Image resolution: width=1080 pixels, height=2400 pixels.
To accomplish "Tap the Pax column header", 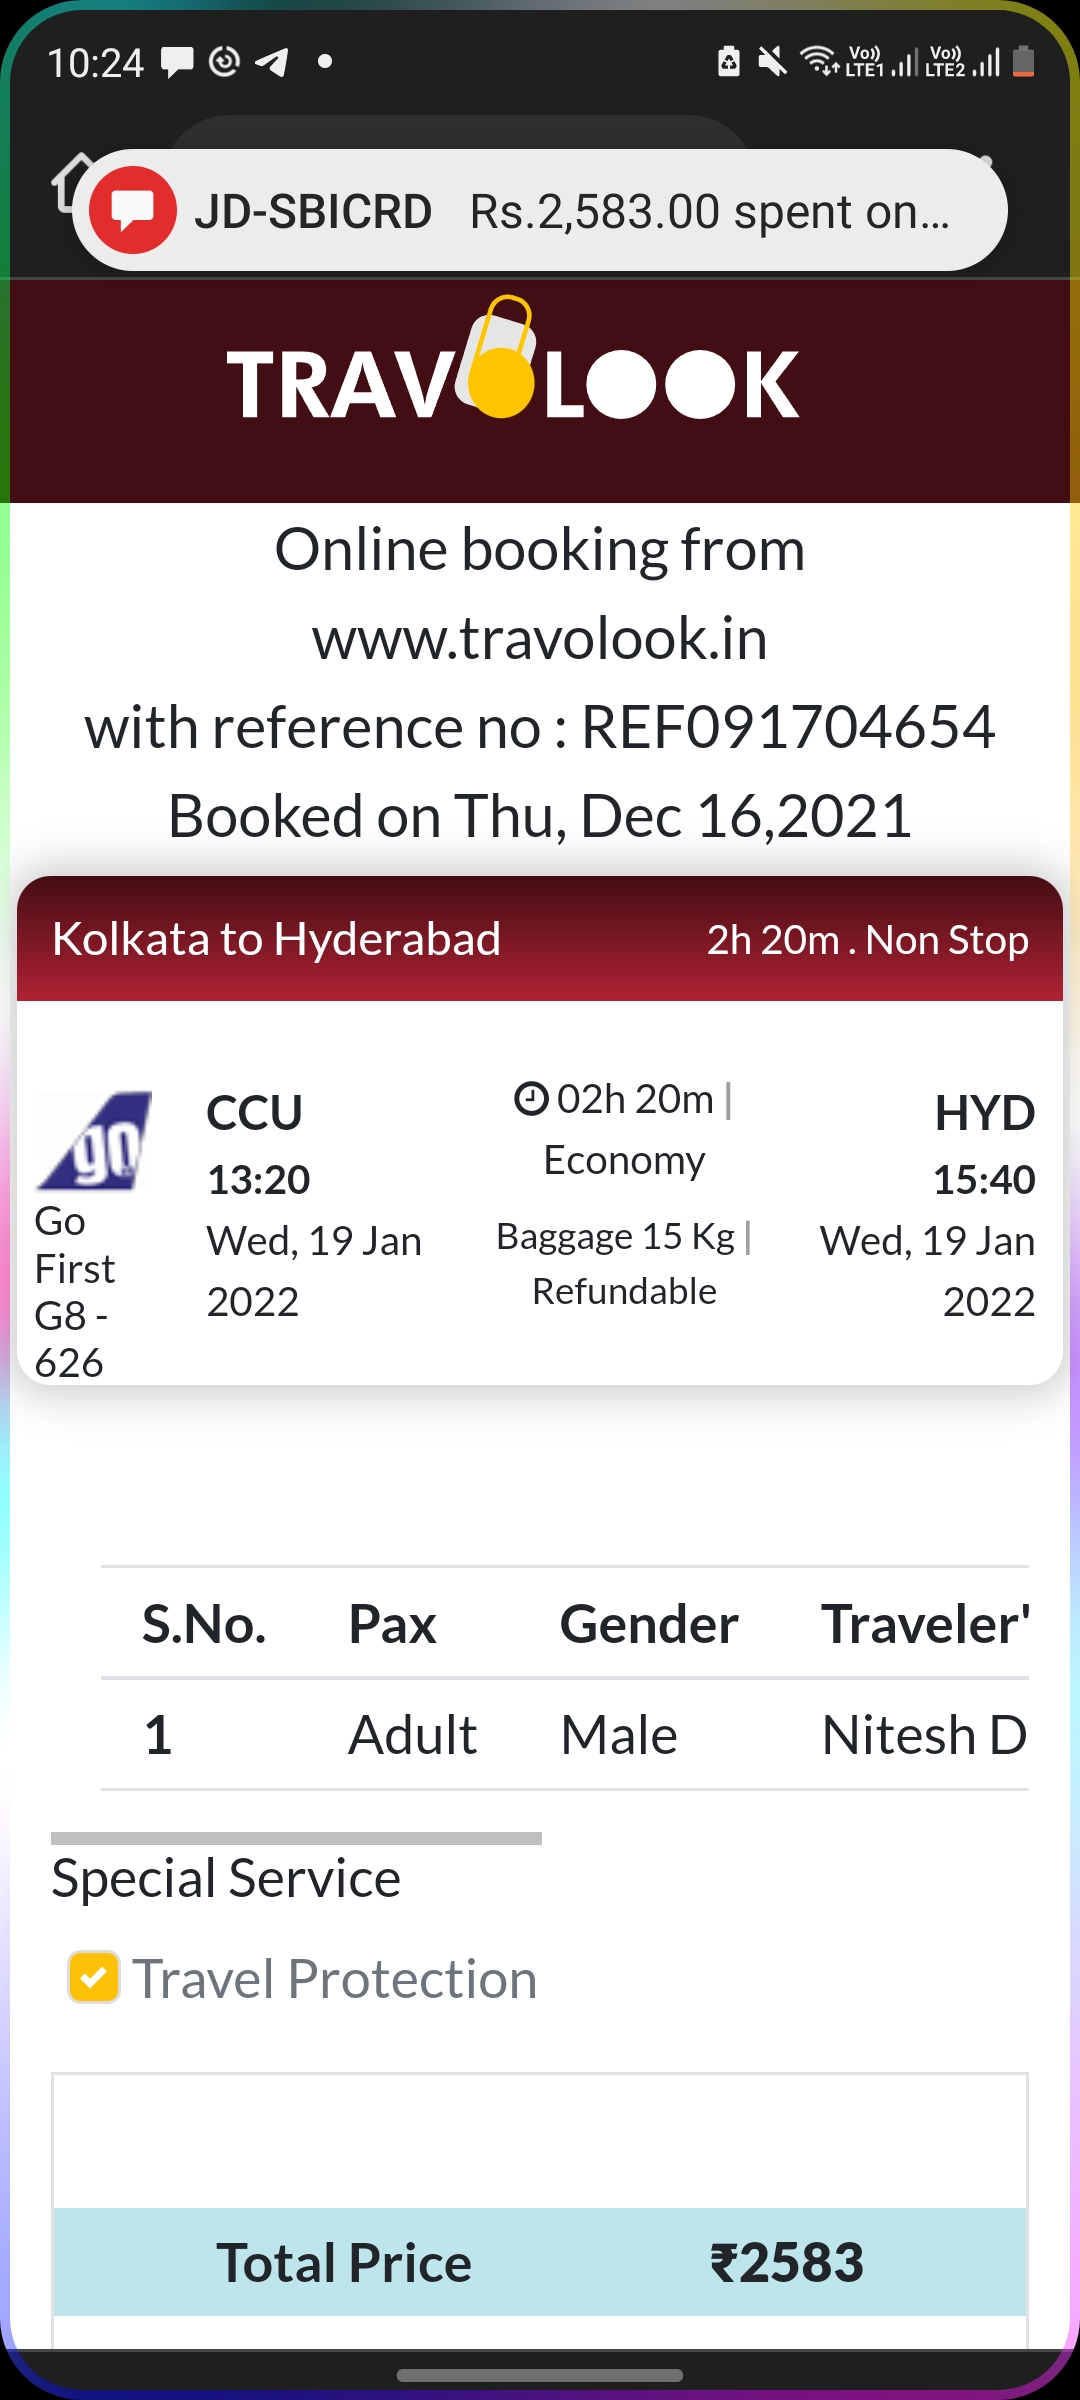I will (392, 1623).
